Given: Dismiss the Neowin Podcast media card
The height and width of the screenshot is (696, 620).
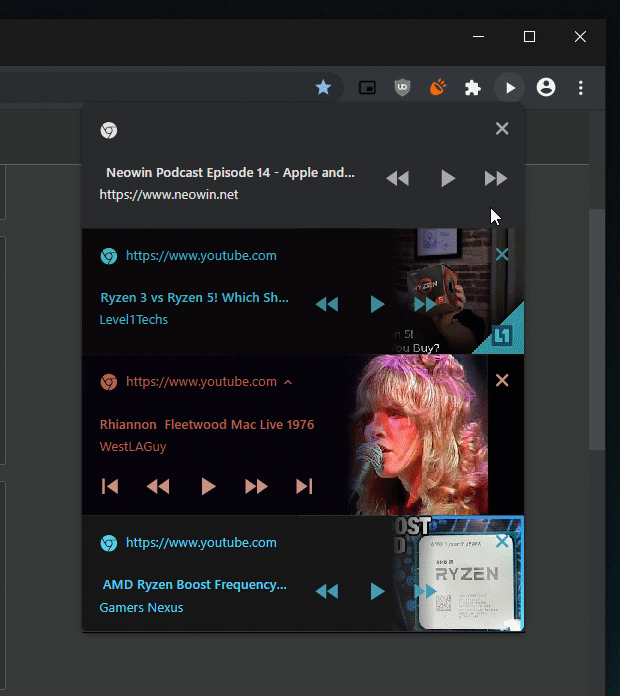Looking at the screenshot, I should [502, 129].
